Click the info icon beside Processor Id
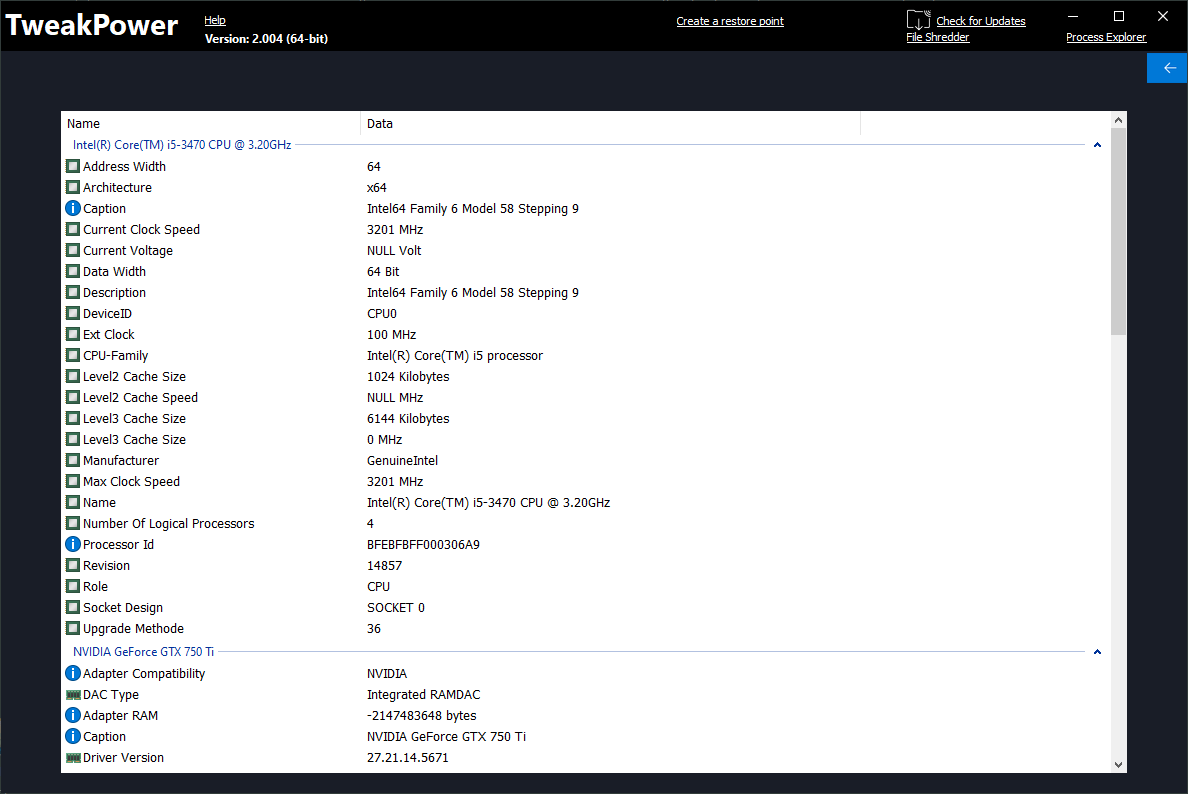 click(x=73, y=545)
